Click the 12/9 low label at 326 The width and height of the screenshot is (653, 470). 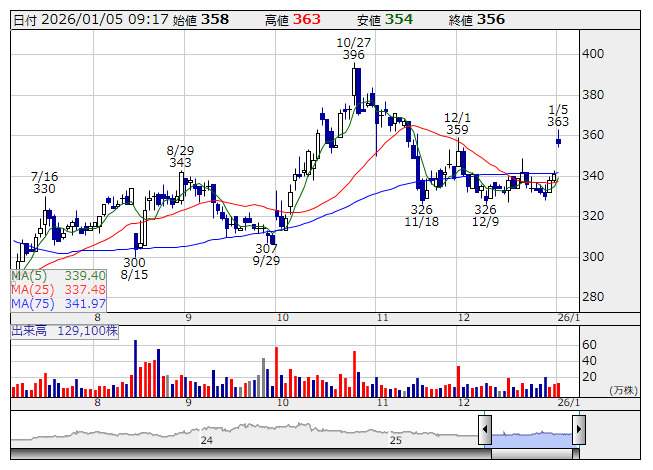(x=485, y=216)
